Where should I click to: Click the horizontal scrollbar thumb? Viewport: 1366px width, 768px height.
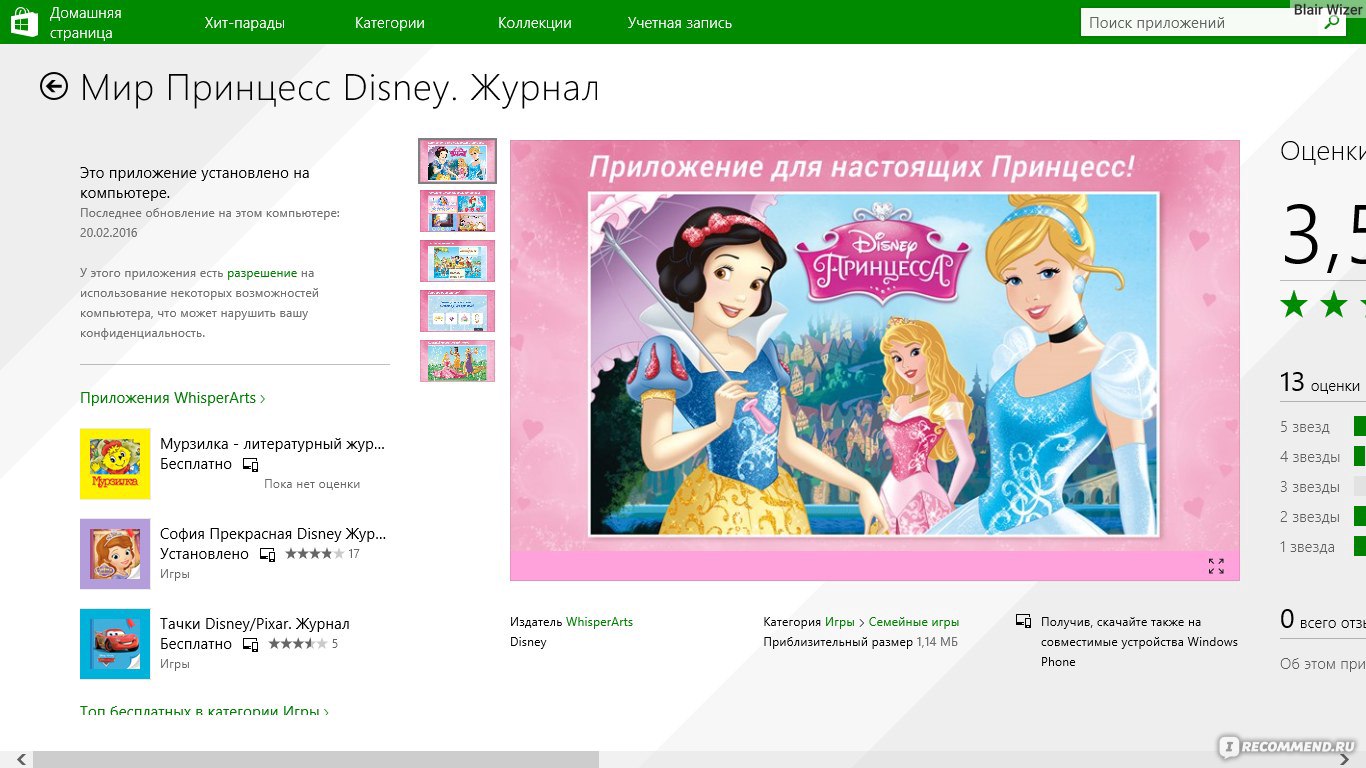[315, 760]
